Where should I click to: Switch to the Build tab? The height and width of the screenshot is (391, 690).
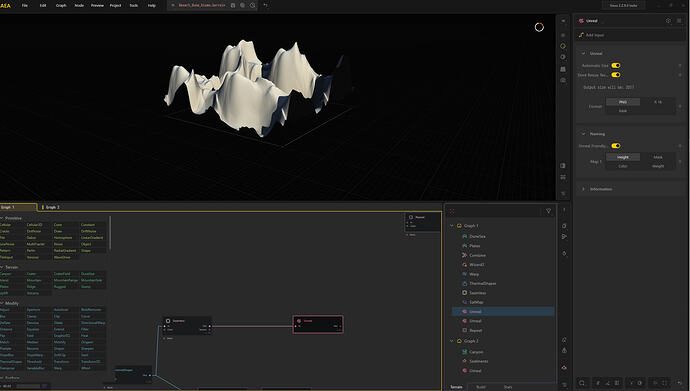pos(481,387)
